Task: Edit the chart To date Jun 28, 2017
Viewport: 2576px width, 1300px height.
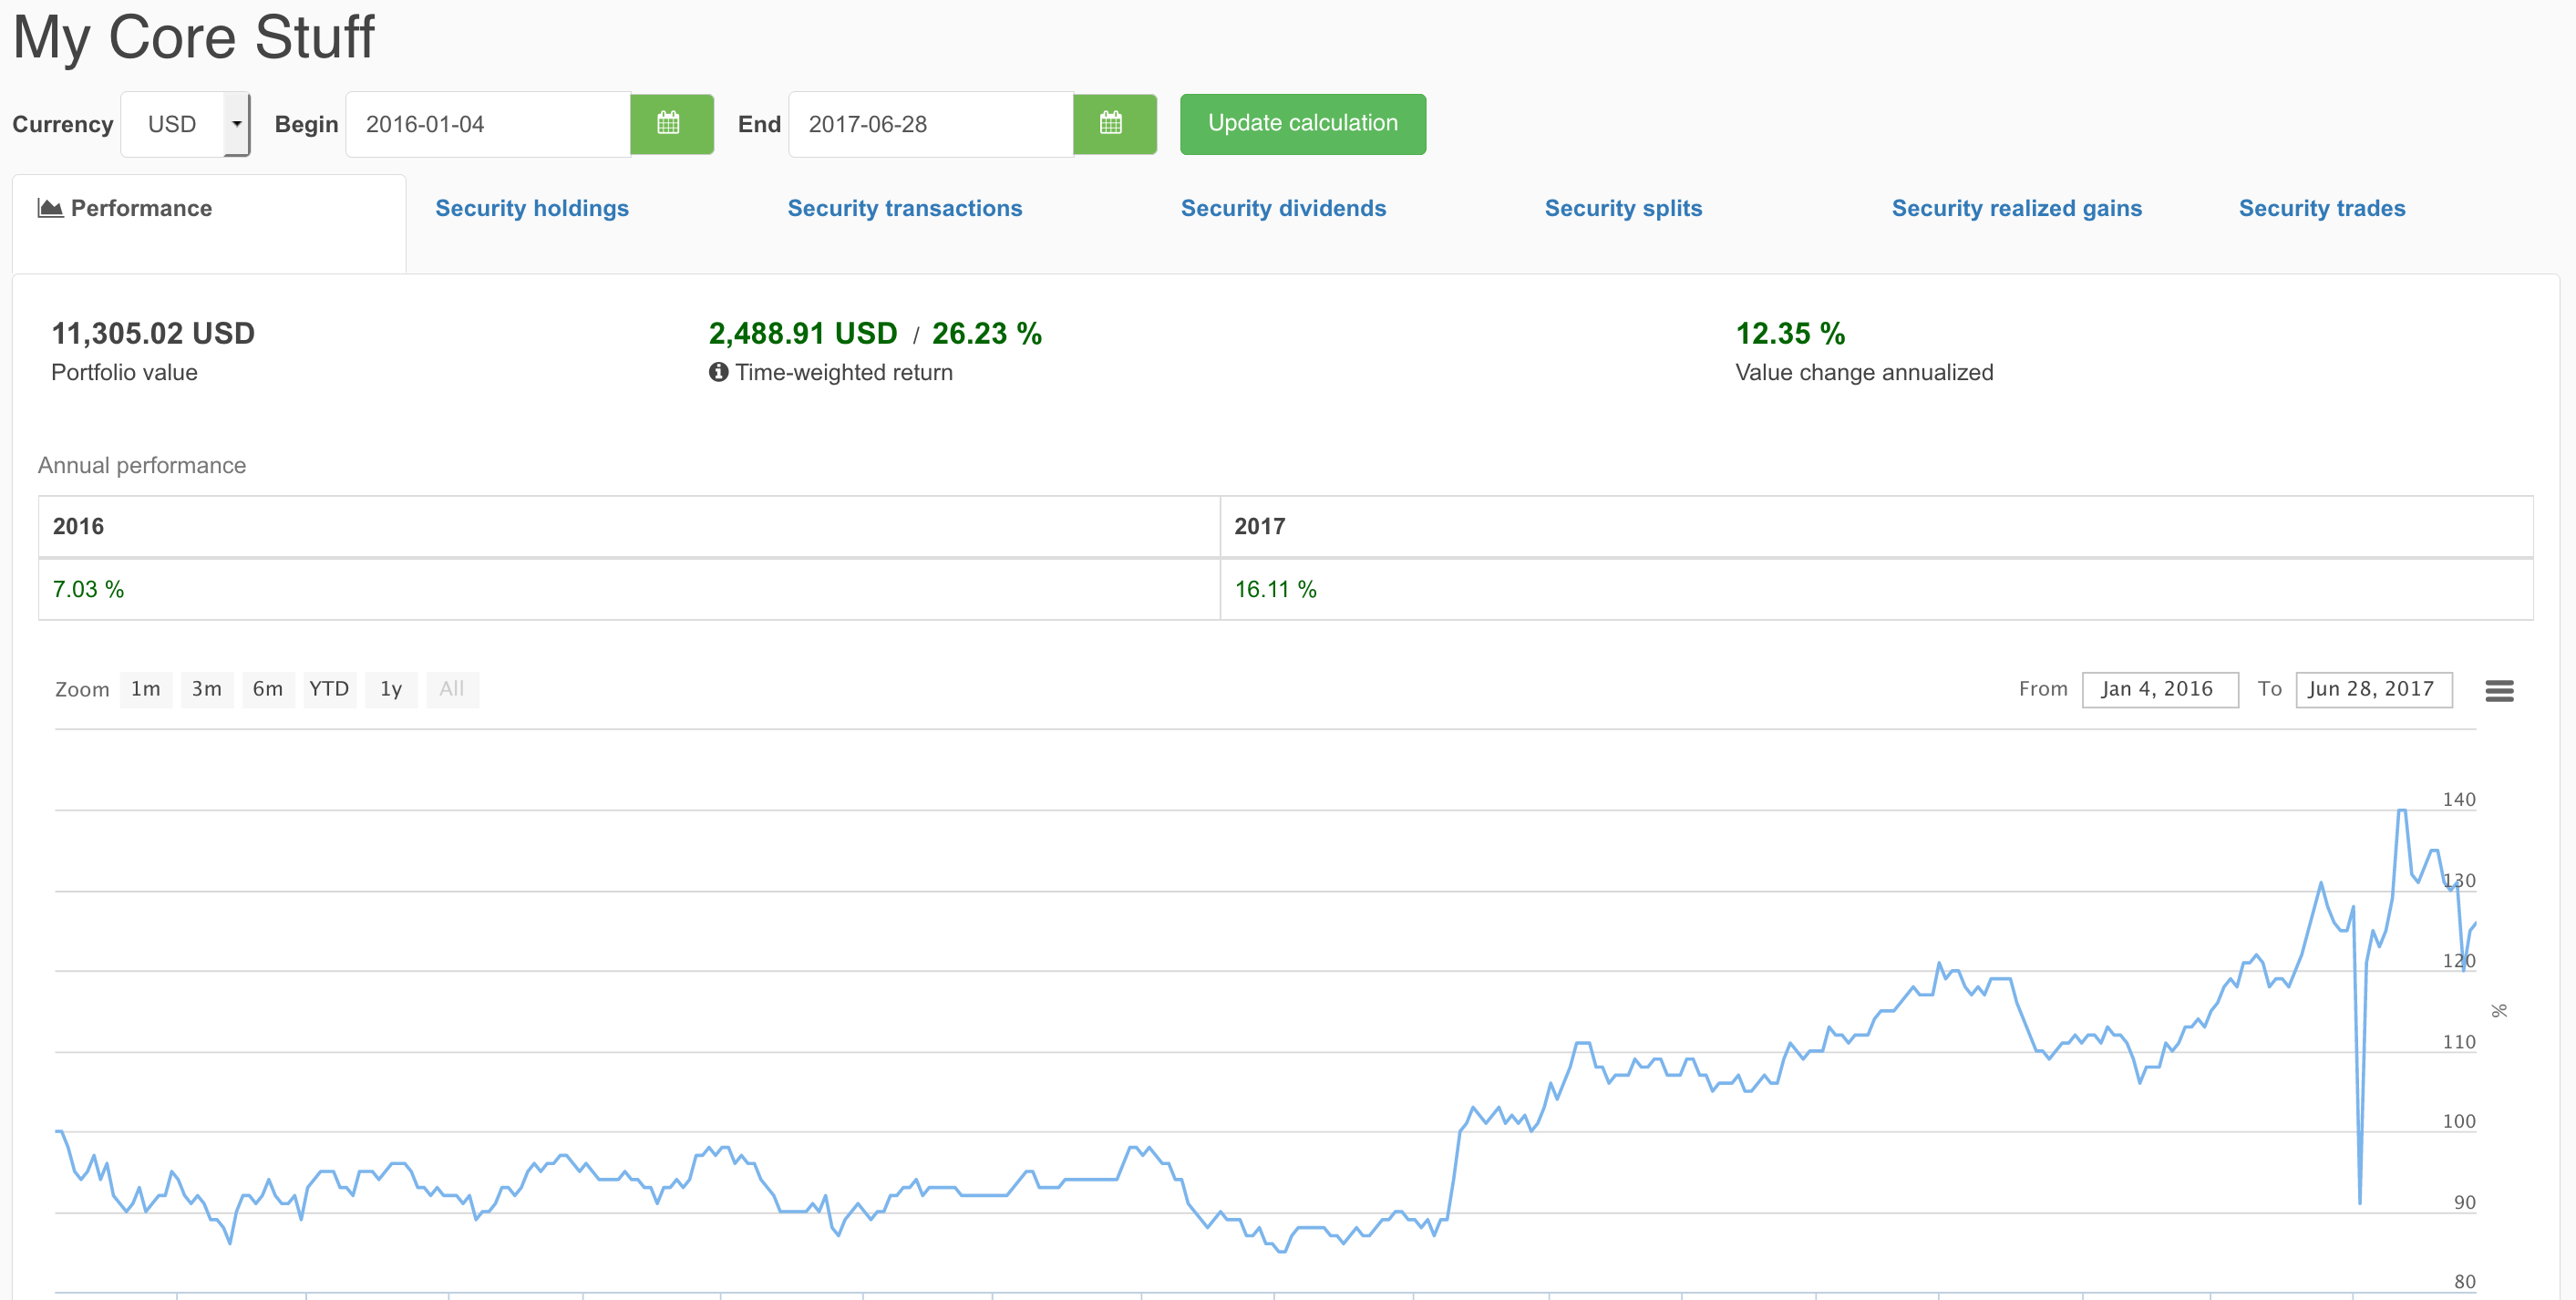Action: pyautogui.click(x=2374, y=689)
